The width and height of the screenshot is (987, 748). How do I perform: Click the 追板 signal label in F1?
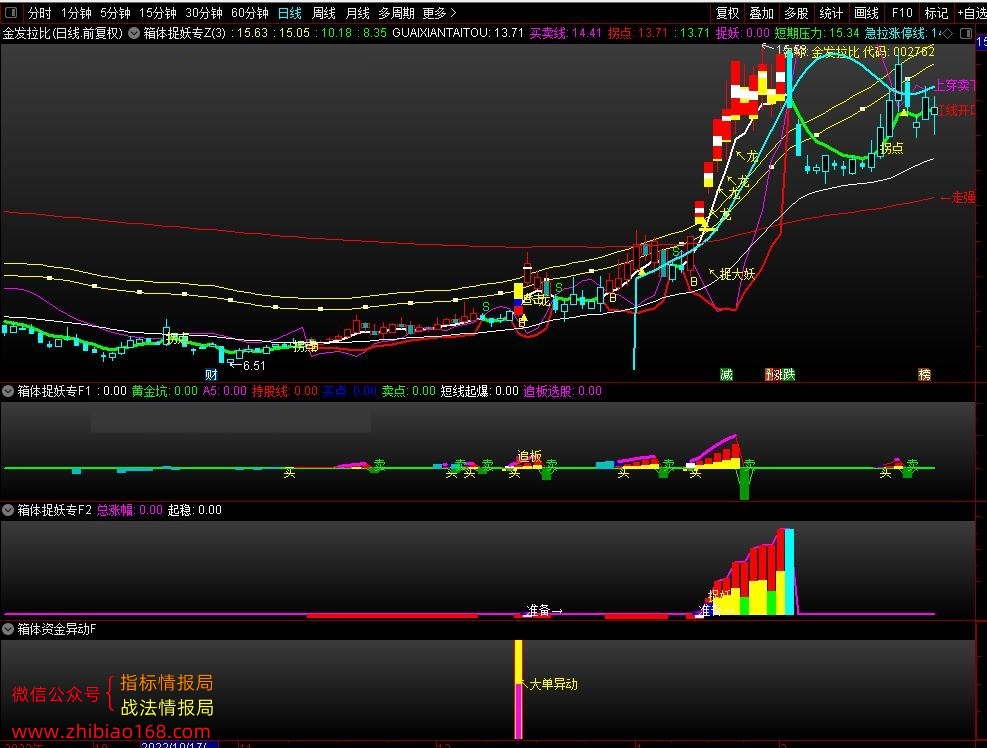tap(529, 456)
